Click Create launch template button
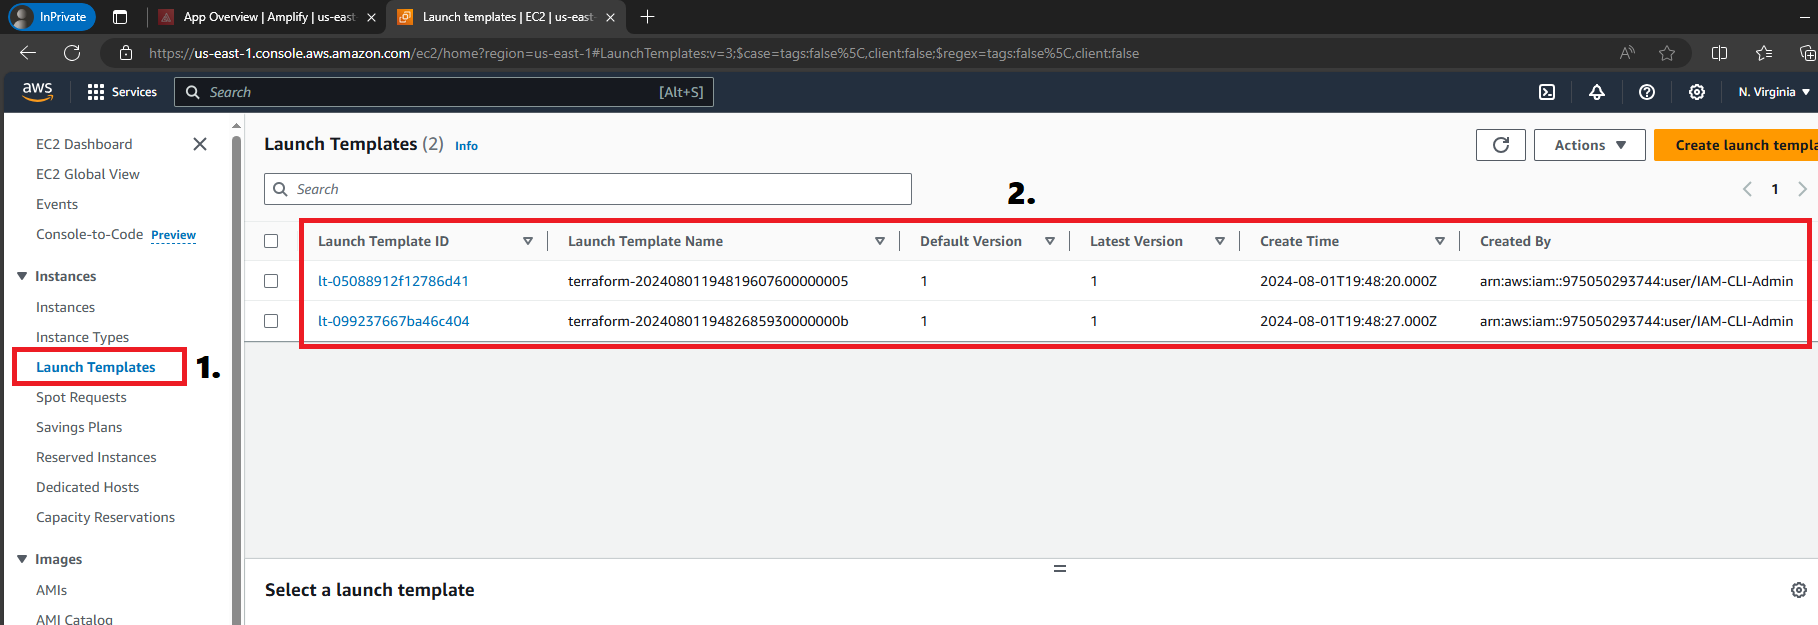 click(1736, 145)
